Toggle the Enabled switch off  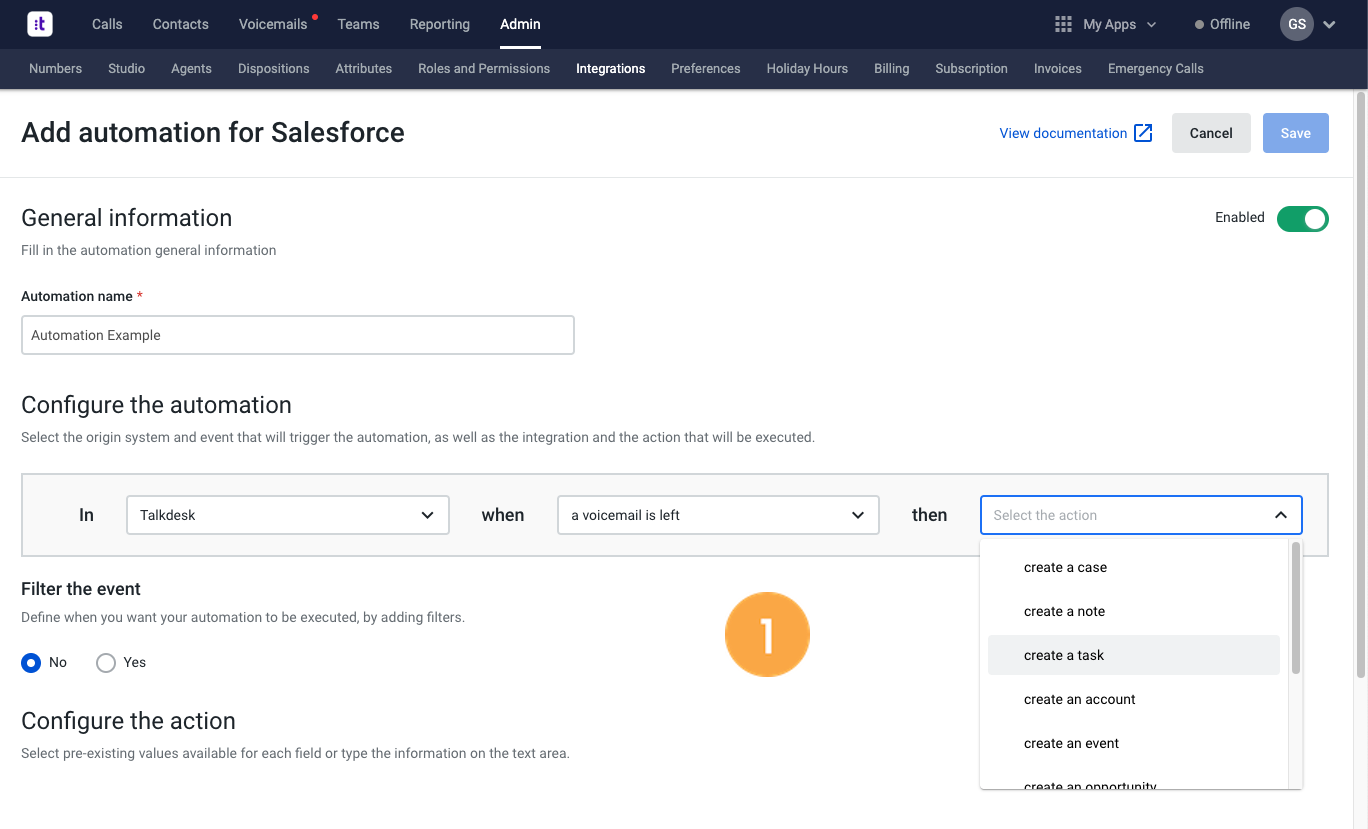pos(1303,218)
